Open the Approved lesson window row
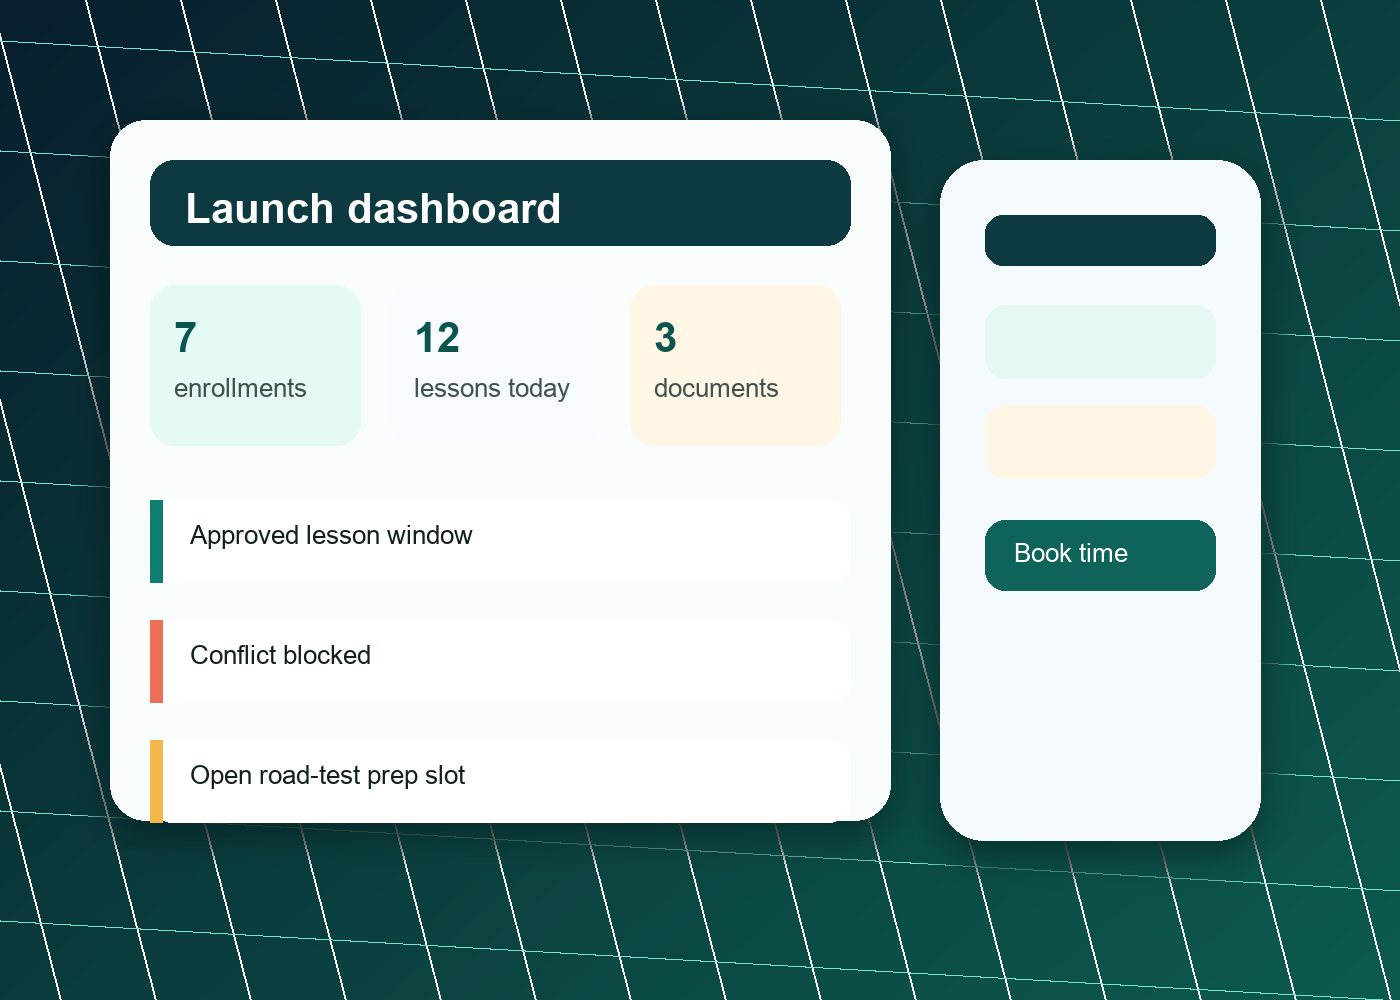 (x=500, y=541)
